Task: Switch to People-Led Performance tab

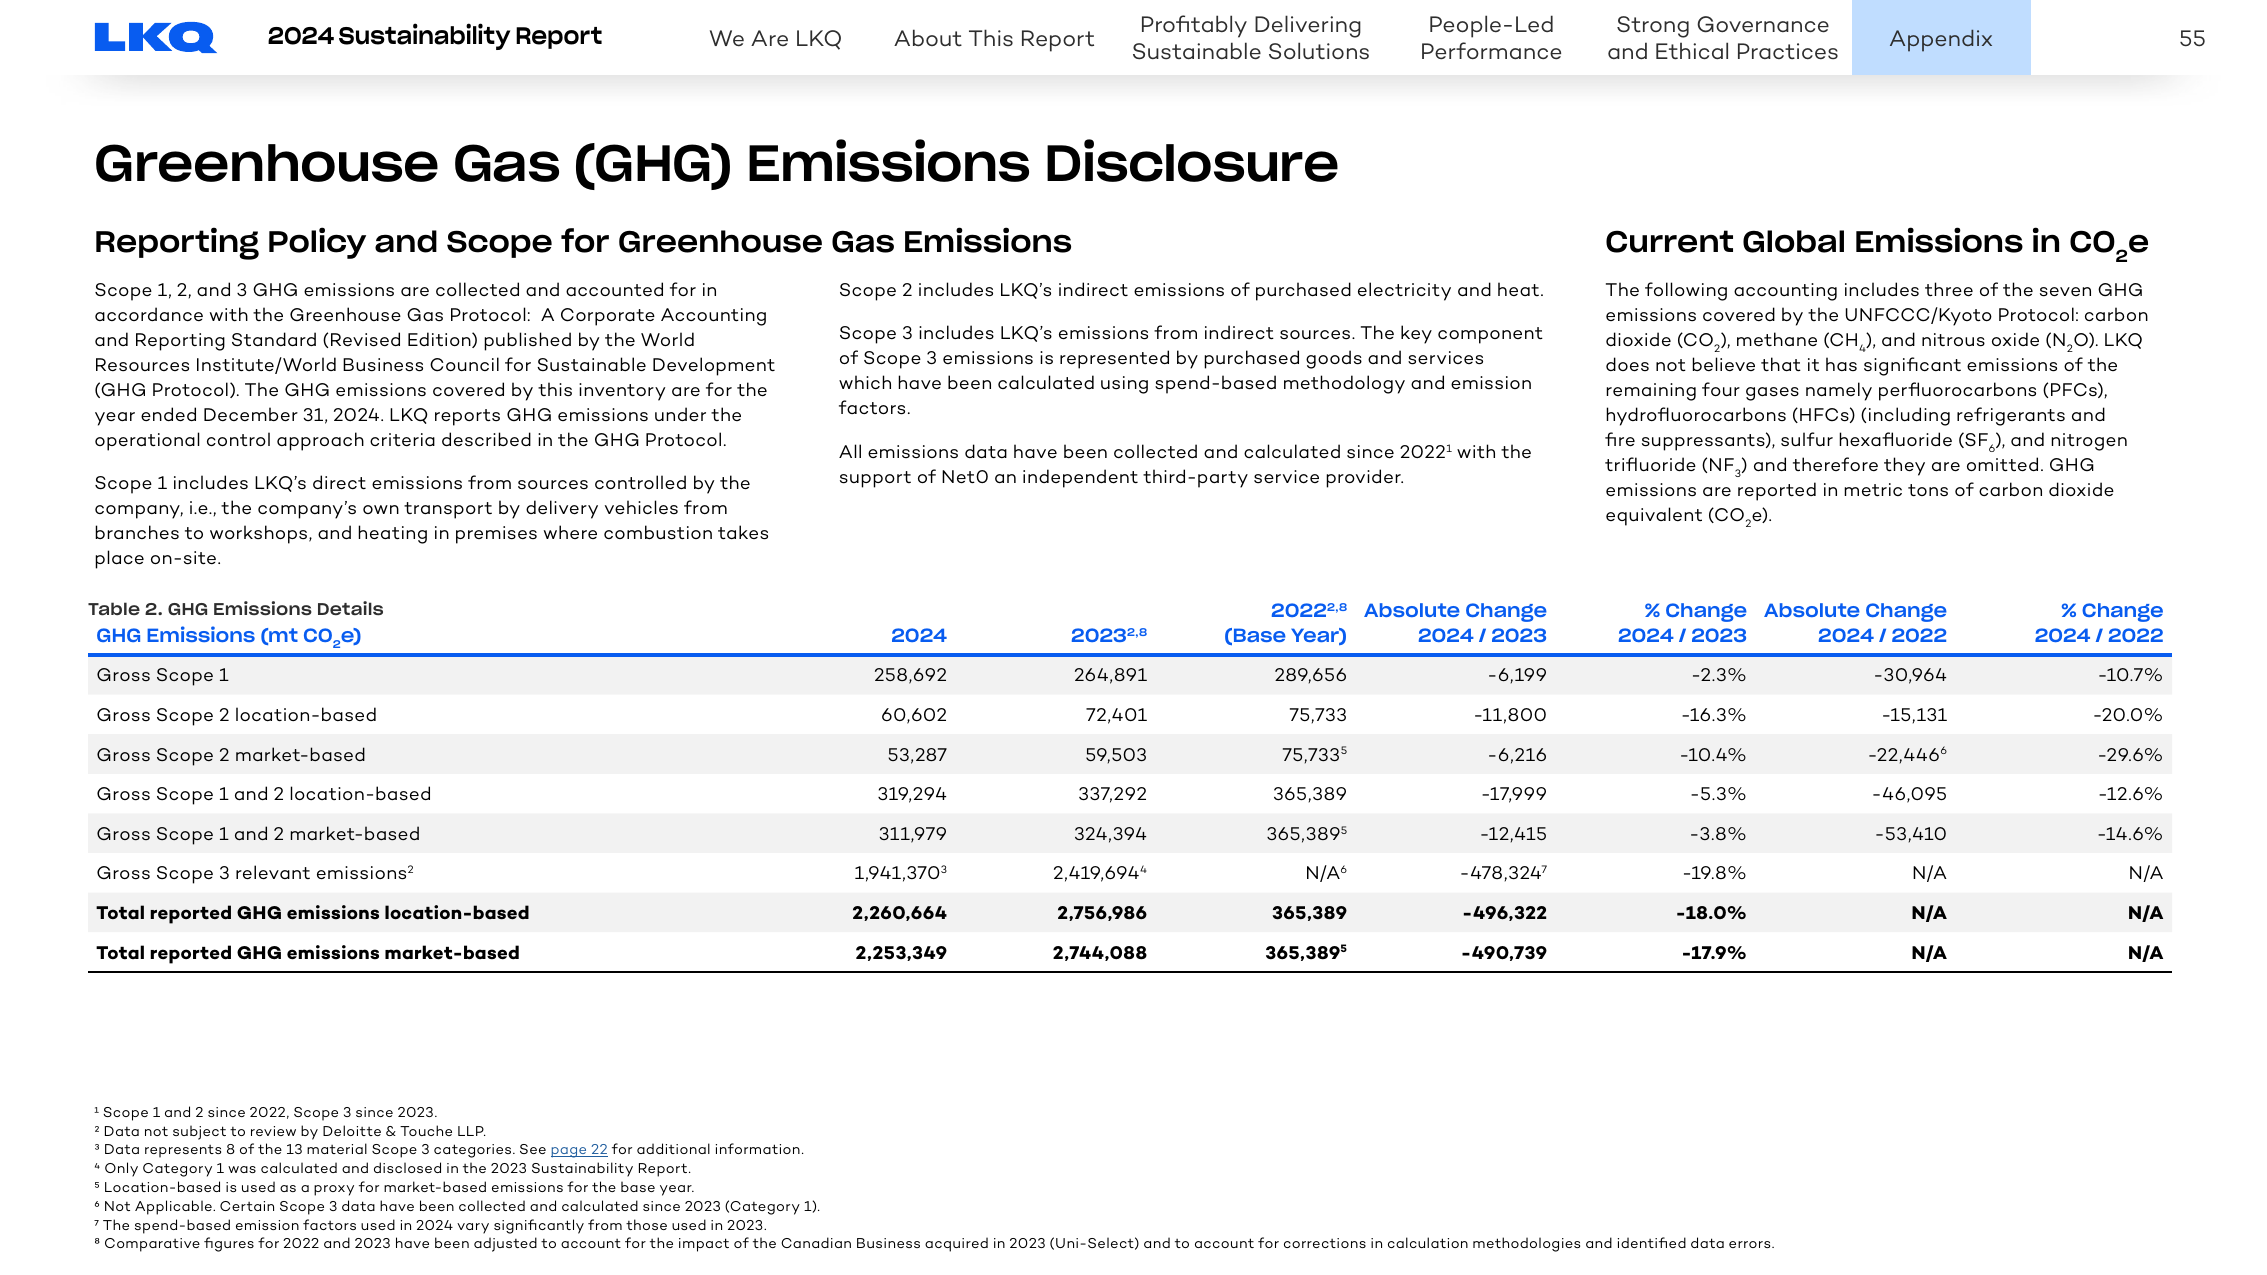Action: 1490,38
